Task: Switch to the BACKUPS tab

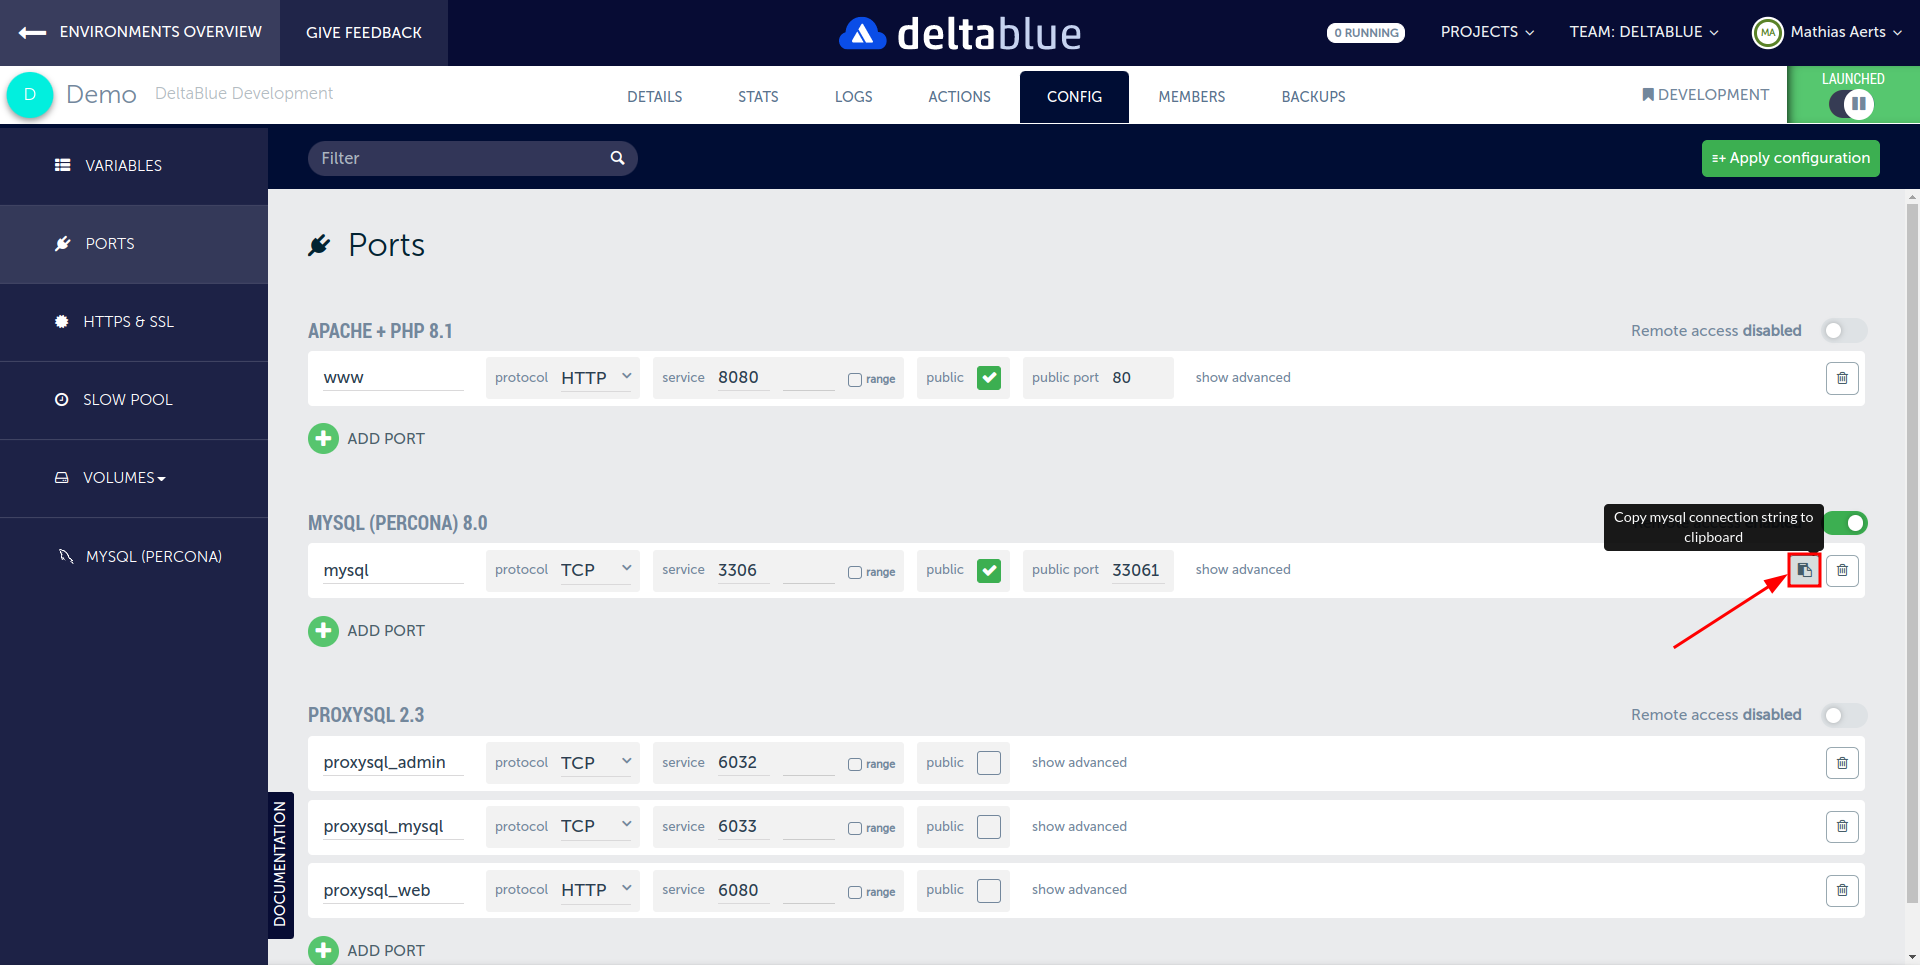Action: click(1313, 96)
